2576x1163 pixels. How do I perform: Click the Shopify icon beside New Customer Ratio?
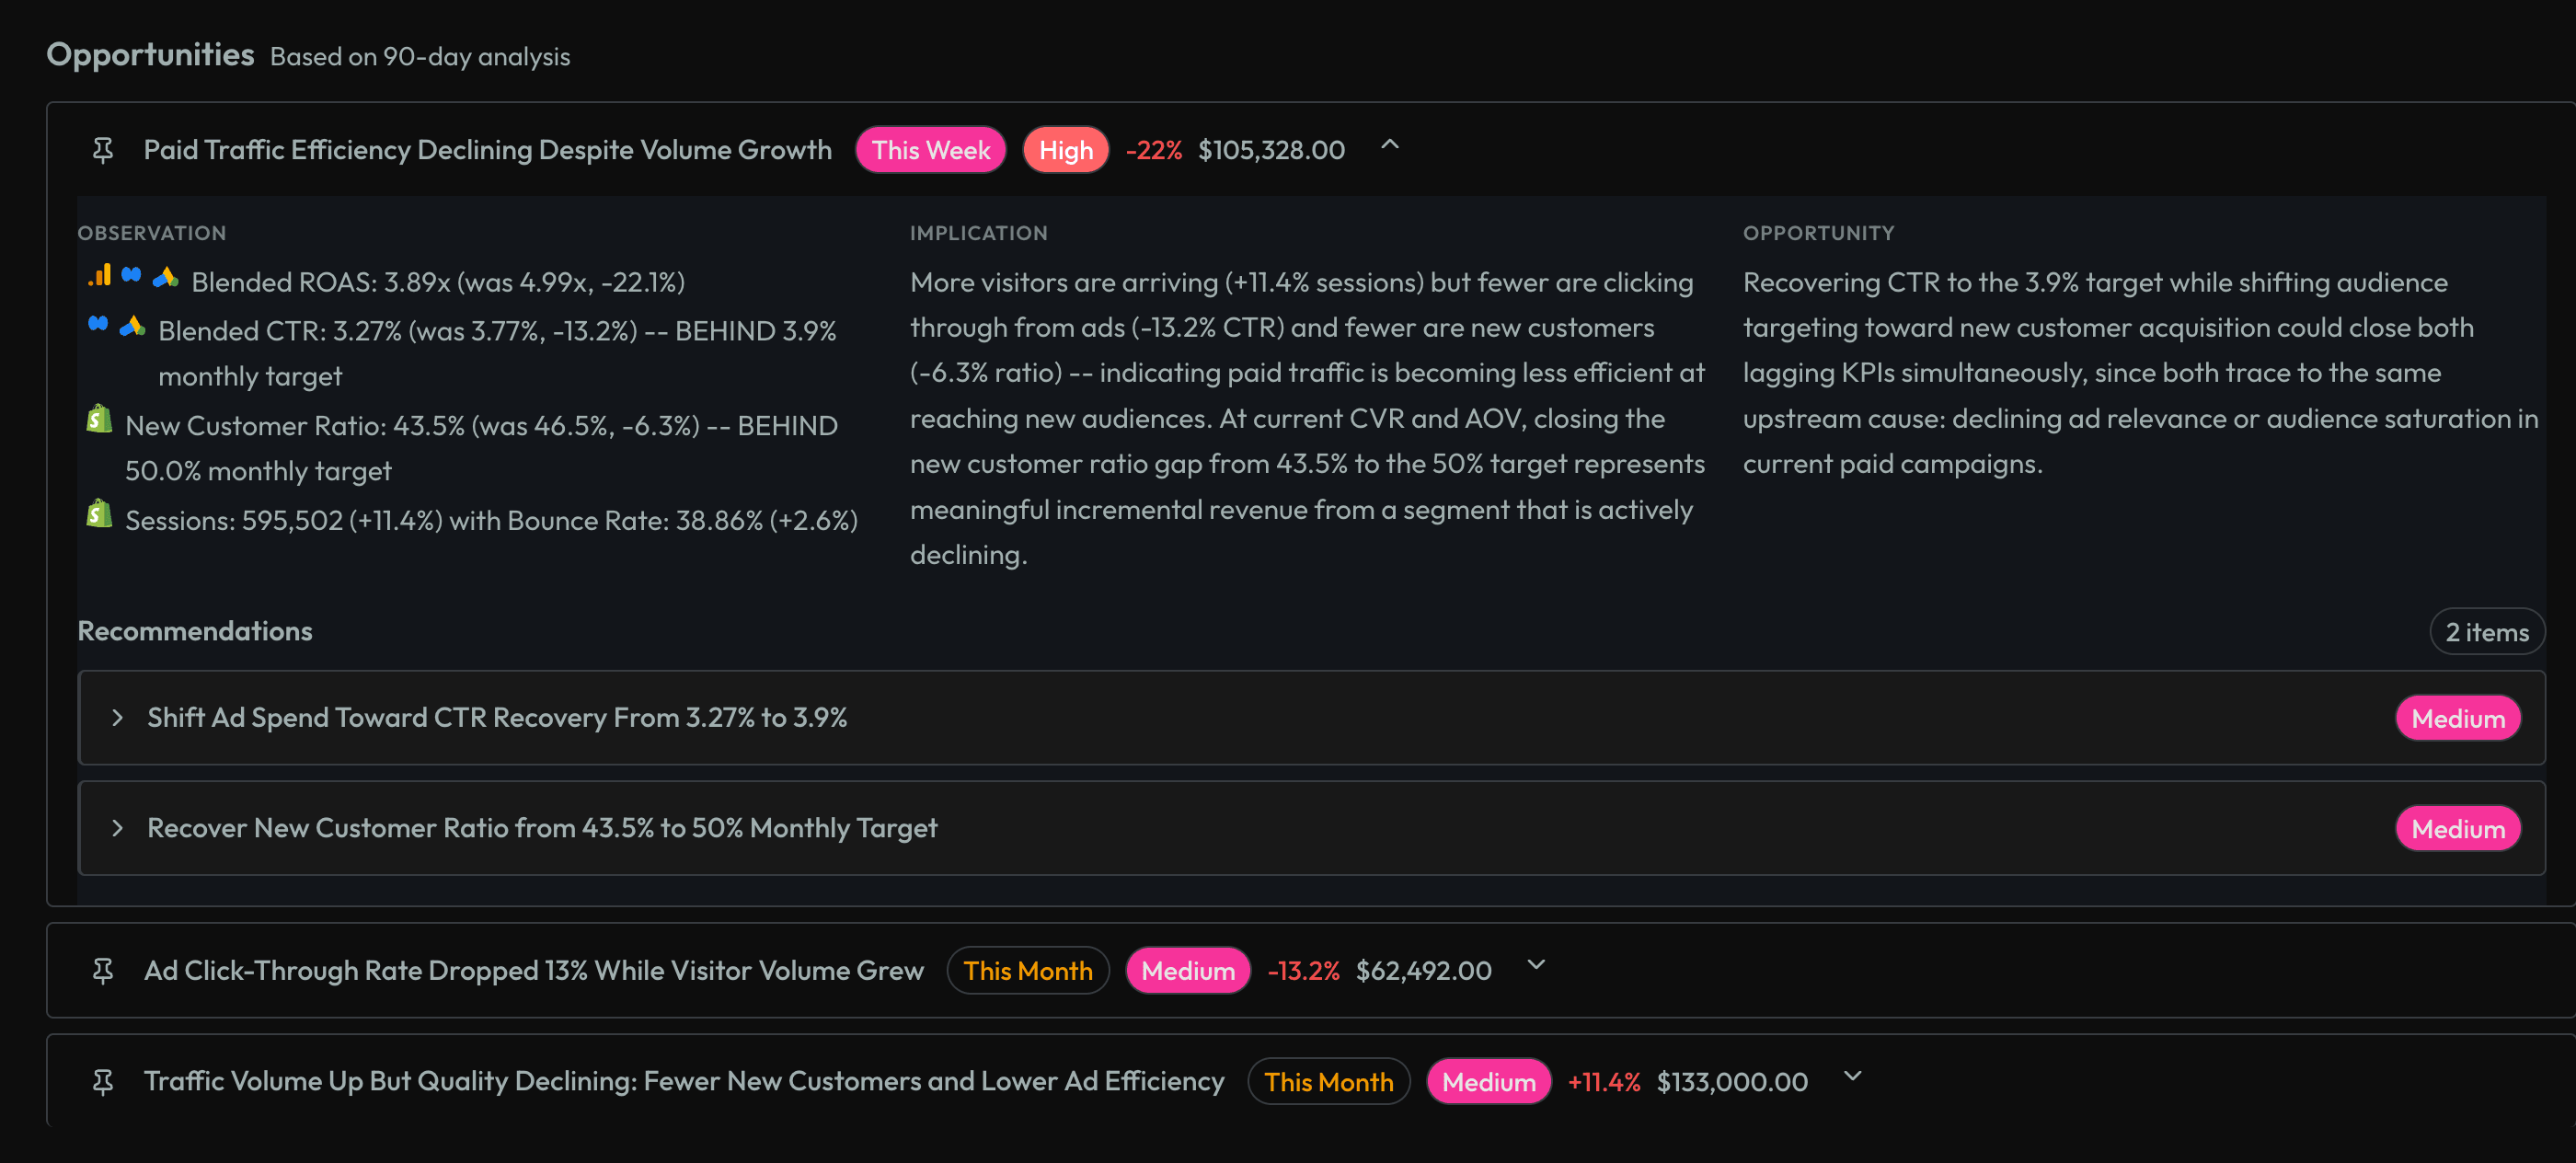(99, 419)
